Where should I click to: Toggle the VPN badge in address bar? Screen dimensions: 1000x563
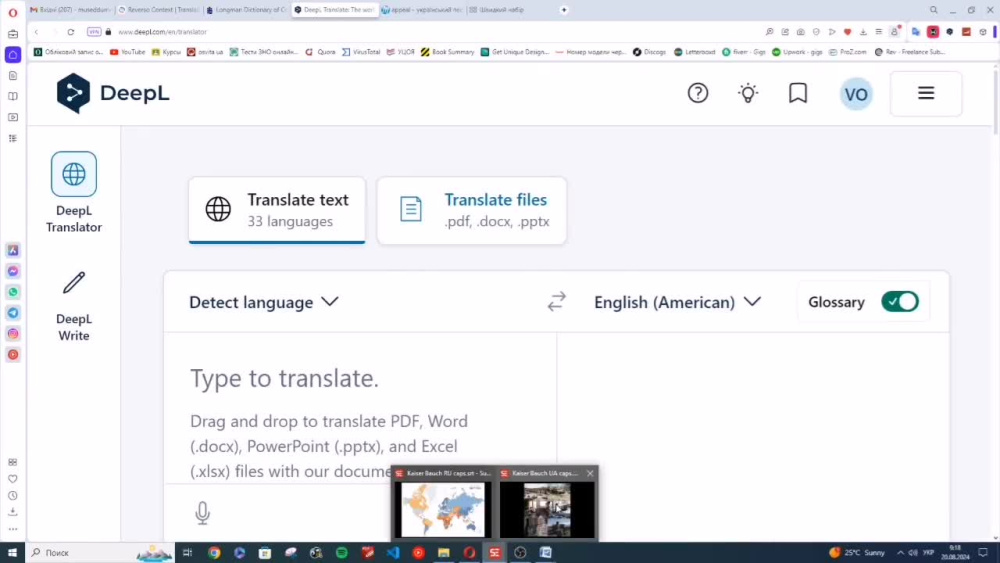coord(94,32)
